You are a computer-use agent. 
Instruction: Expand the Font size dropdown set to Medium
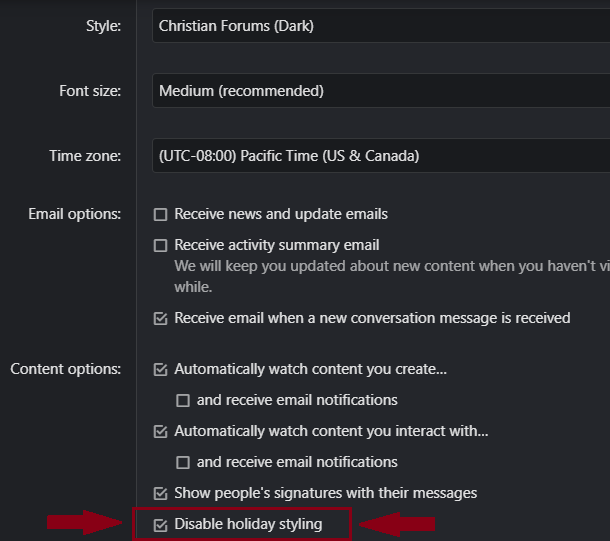click(380, 91)
